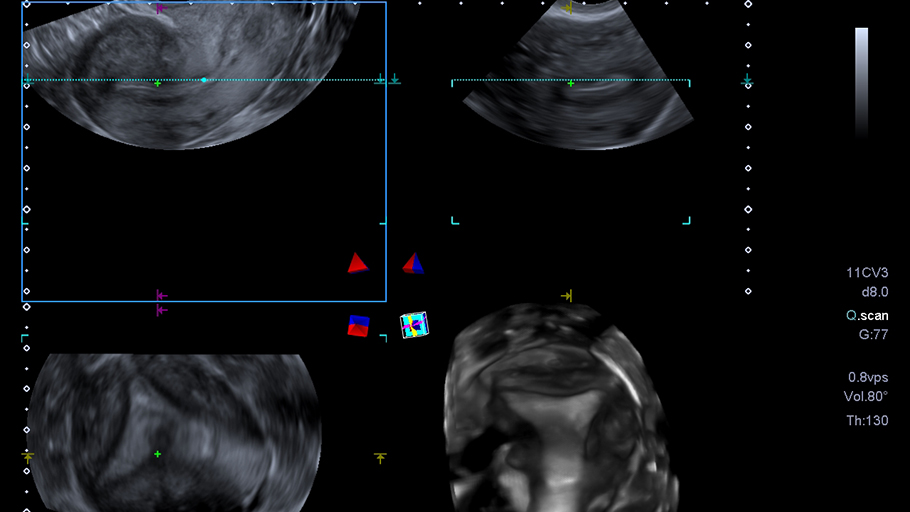Click the green cross in the top-left plane
Viewport: 910px width, 512px height.
157,84
